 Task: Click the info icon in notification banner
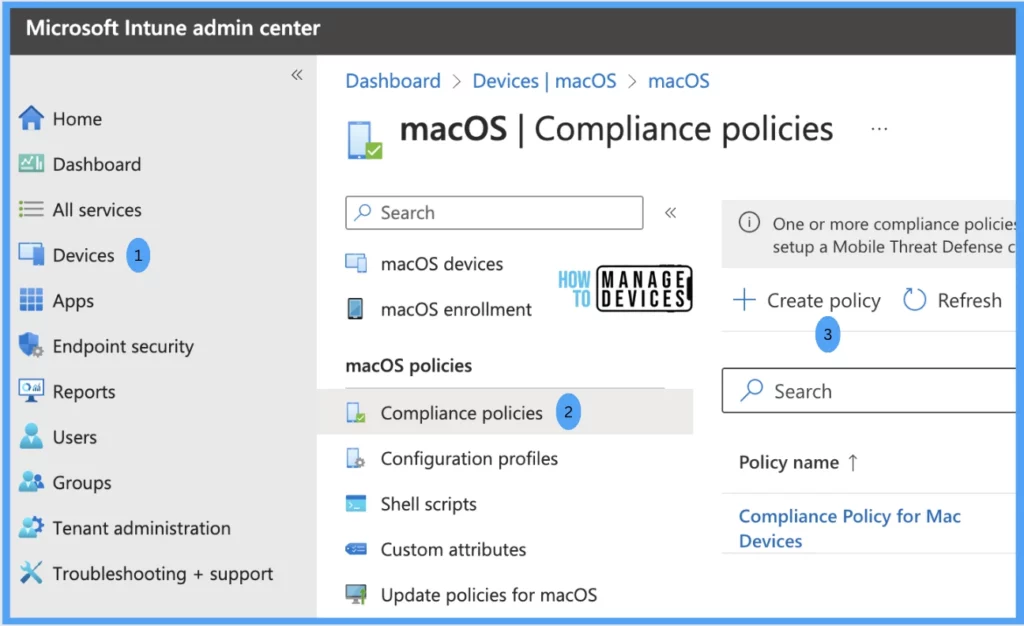pyautogui.click(x=749, y=223)
